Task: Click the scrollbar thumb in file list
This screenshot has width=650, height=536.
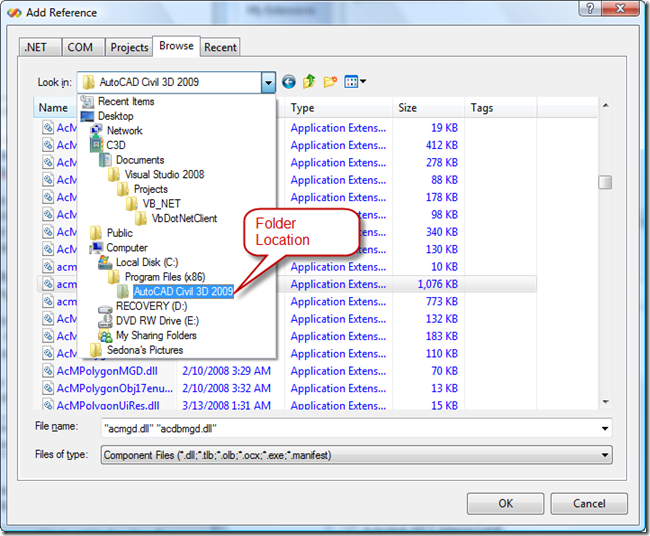Action: click(x=605, y=182)
